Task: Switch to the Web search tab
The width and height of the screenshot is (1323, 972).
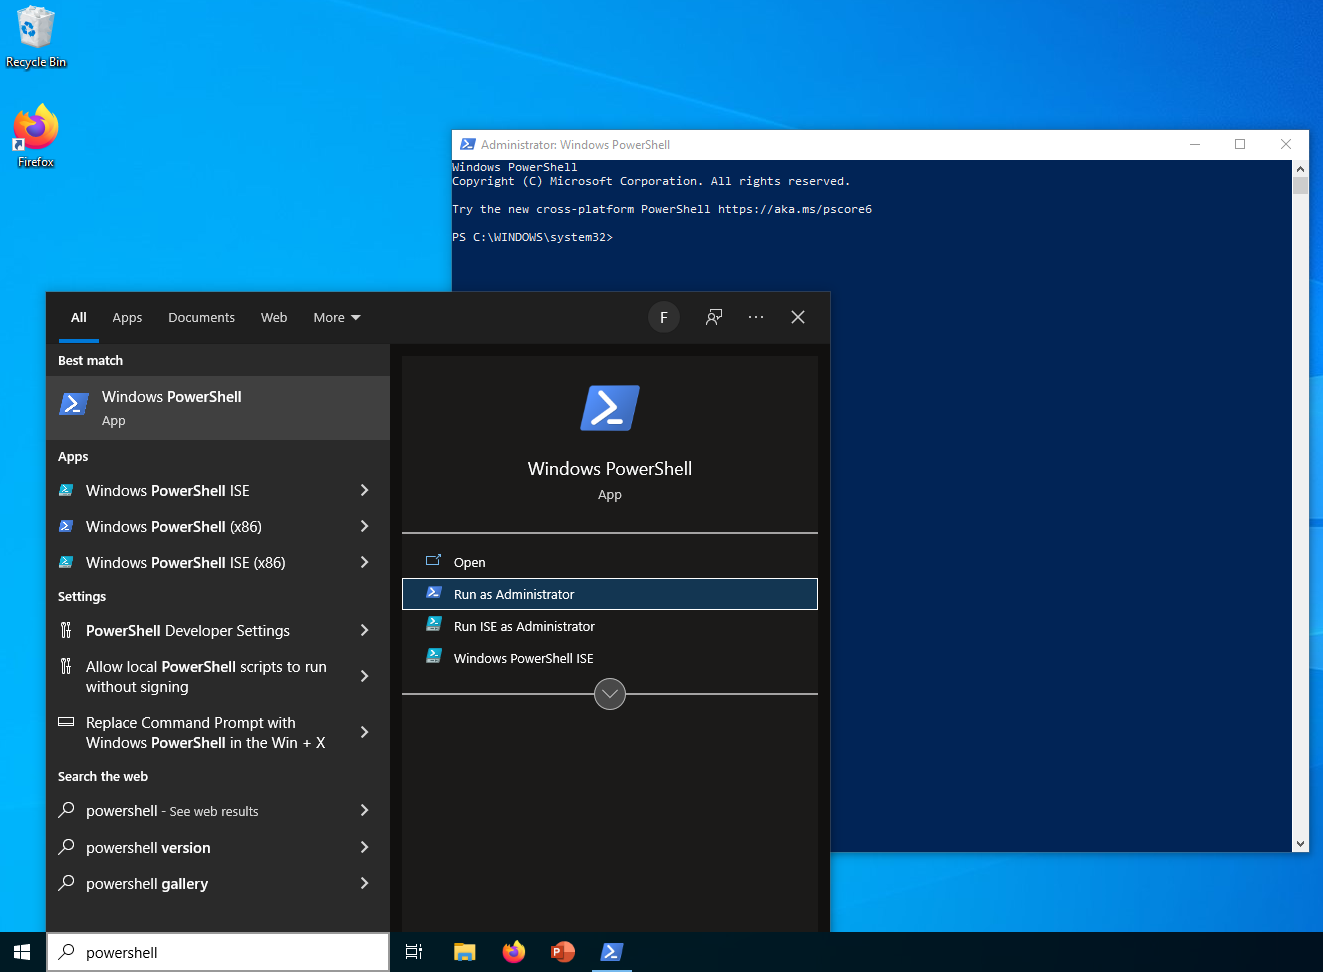Action: click(274, 317)
